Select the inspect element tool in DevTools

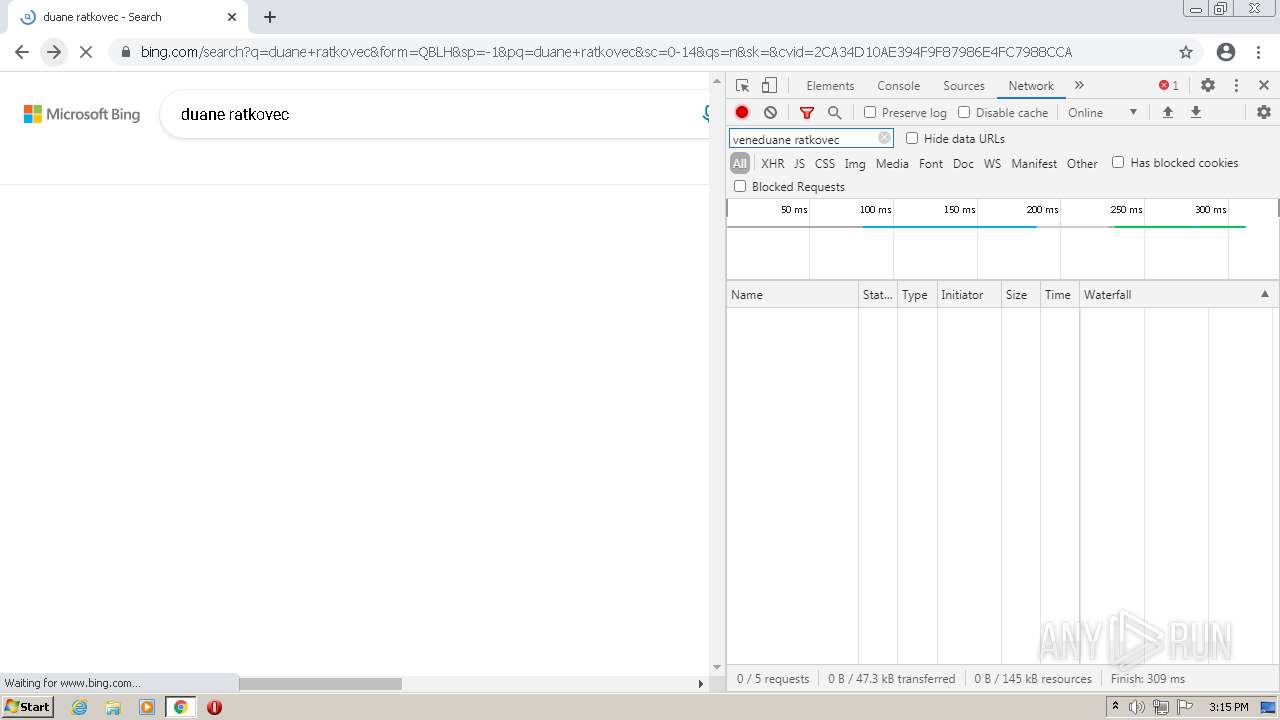tap(742, 86)
